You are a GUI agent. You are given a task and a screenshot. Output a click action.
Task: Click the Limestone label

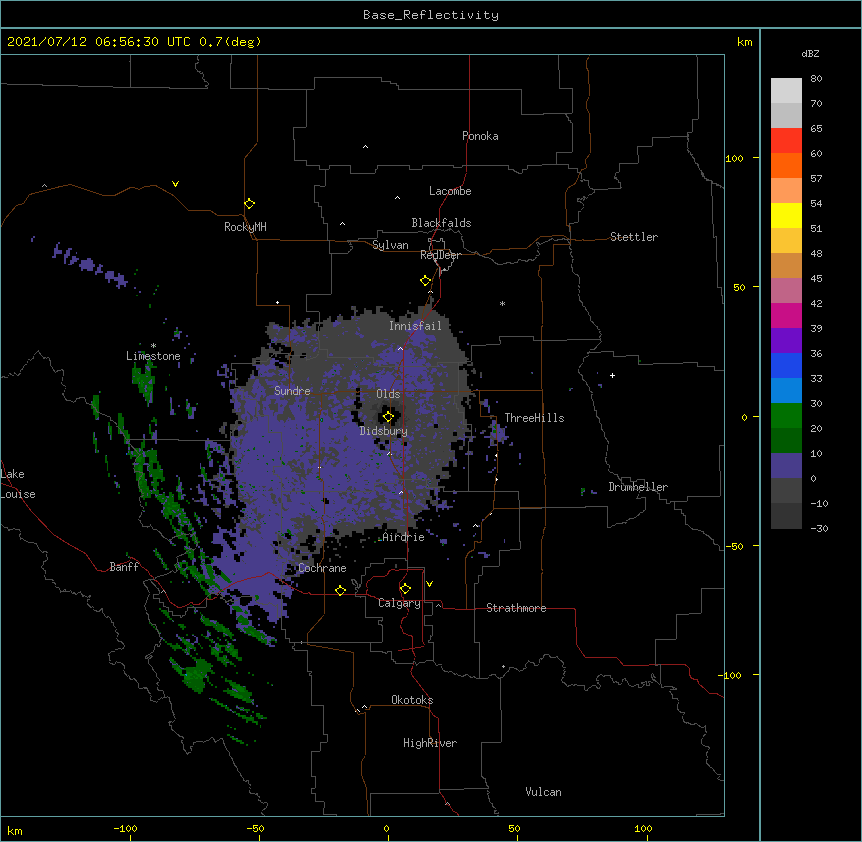[x=153, y=356]
